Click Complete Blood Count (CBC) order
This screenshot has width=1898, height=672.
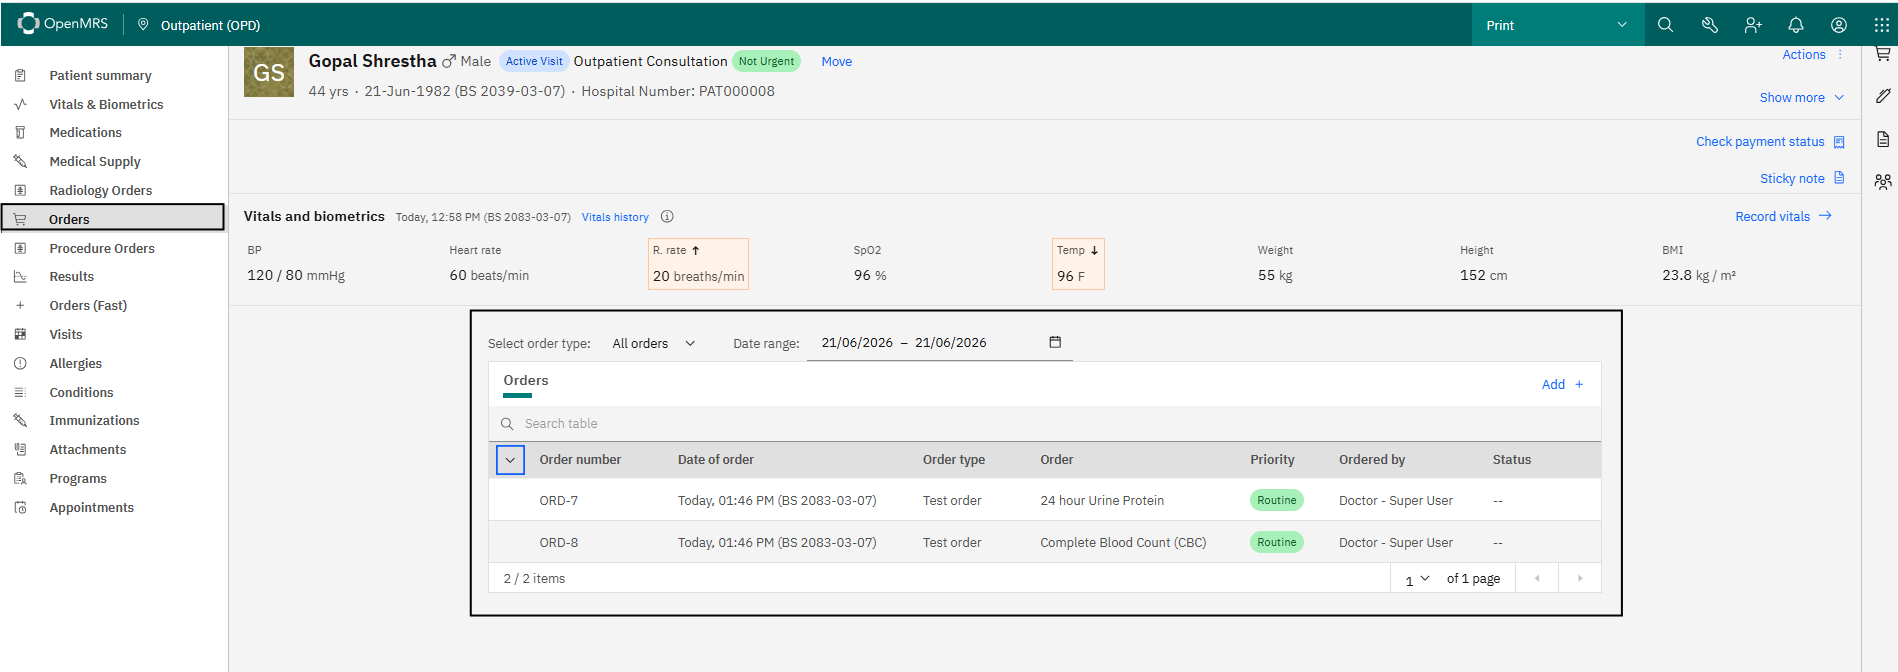click(1123, 543)
